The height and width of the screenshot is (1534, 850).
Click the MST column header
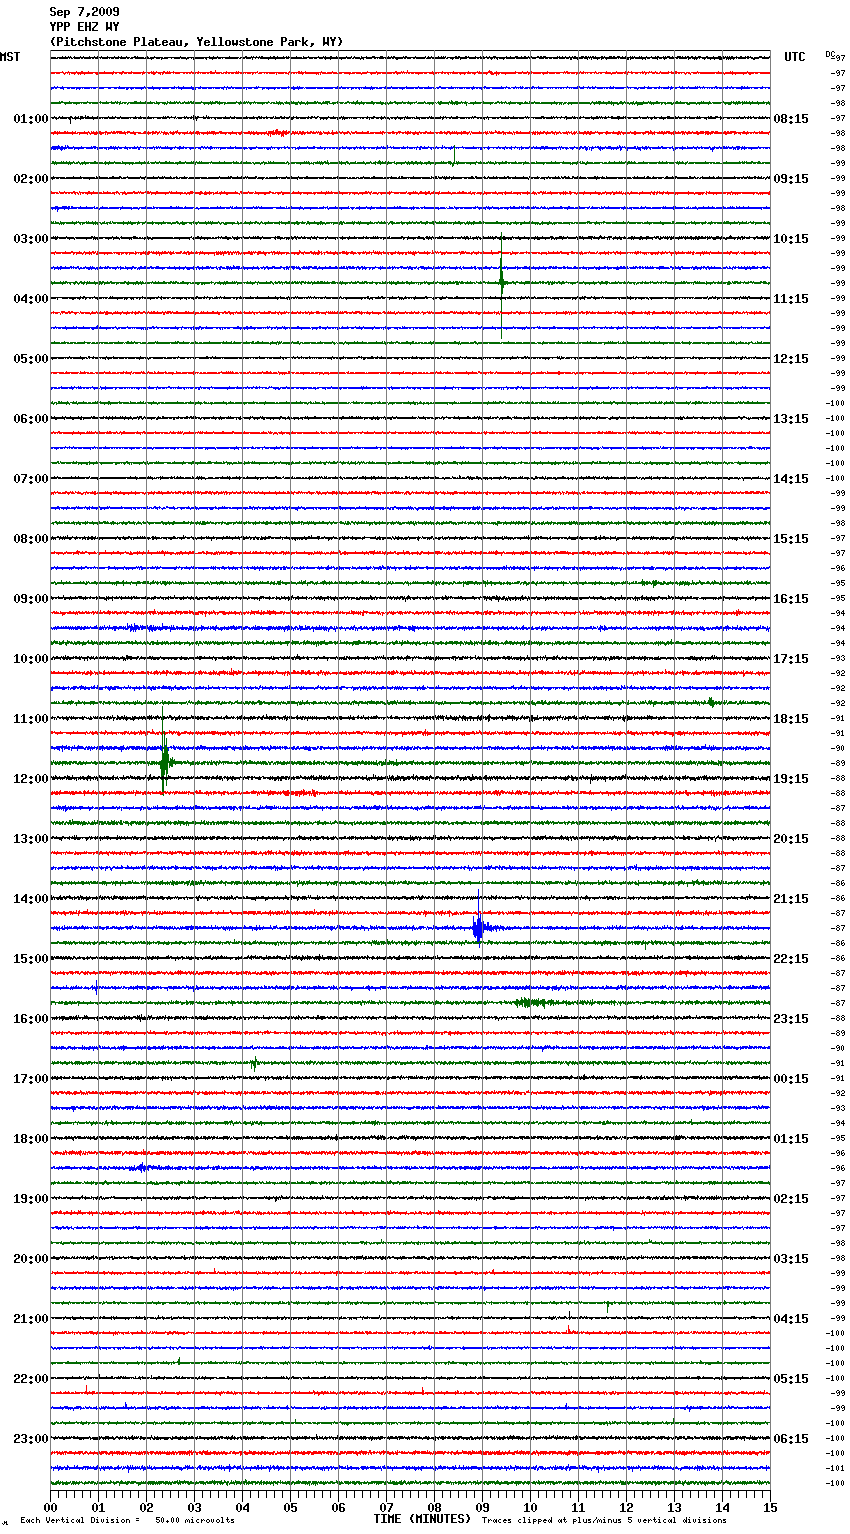coord(10,57)
